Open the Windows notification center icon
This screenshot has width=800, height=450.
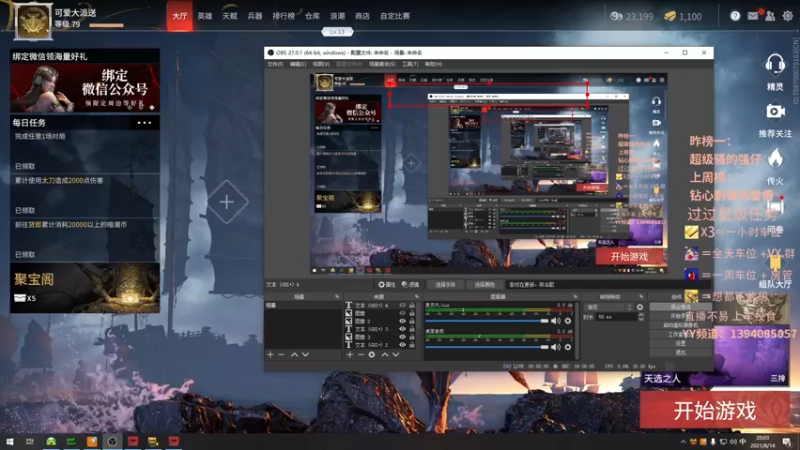[x=787, y=441]
